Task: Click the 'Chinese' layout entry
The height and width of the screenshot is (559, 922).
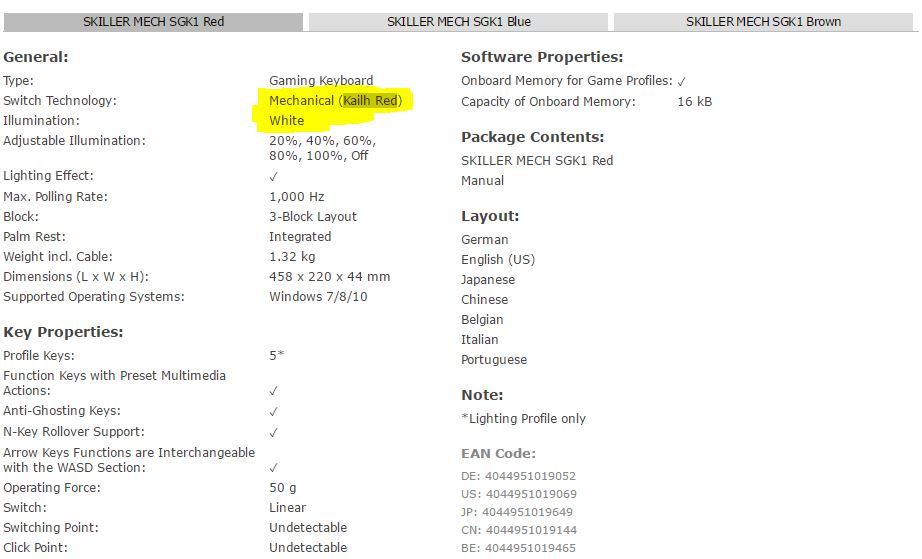Action: point(485,300)
